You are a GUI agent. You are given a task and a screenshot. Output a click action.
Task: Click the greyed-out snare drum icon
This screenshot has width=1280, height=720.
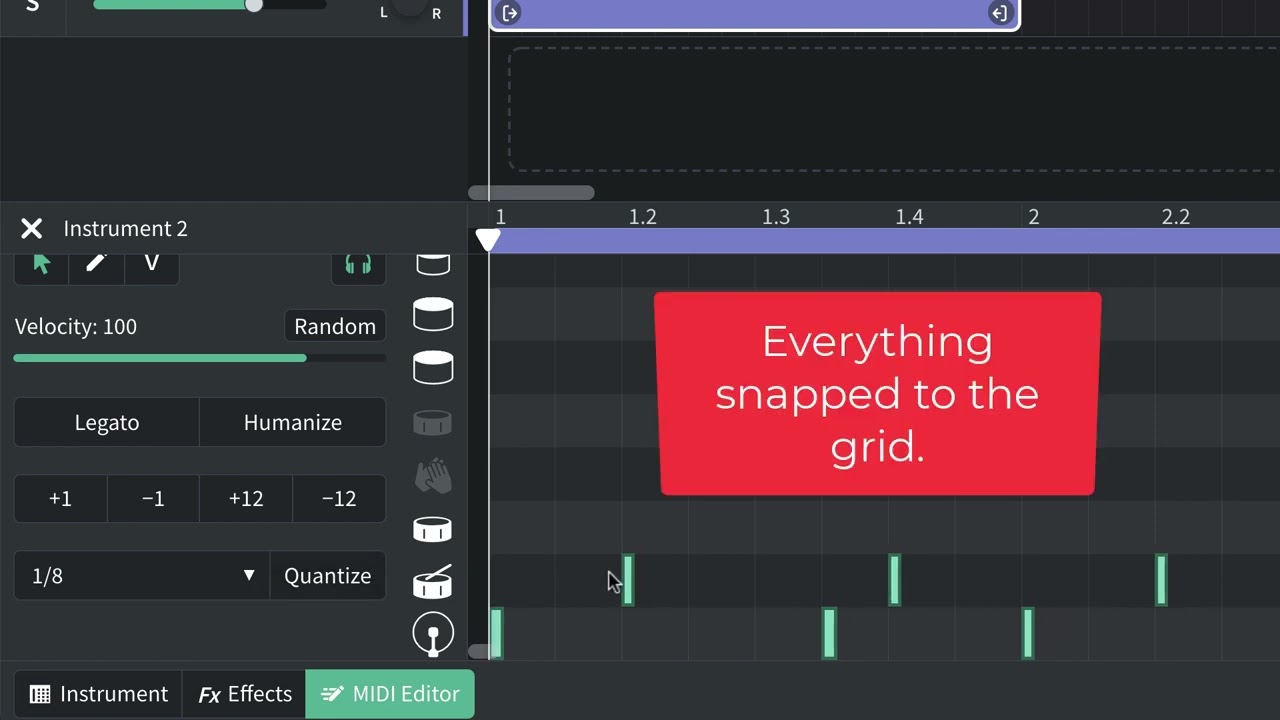[x=432, y=423]
